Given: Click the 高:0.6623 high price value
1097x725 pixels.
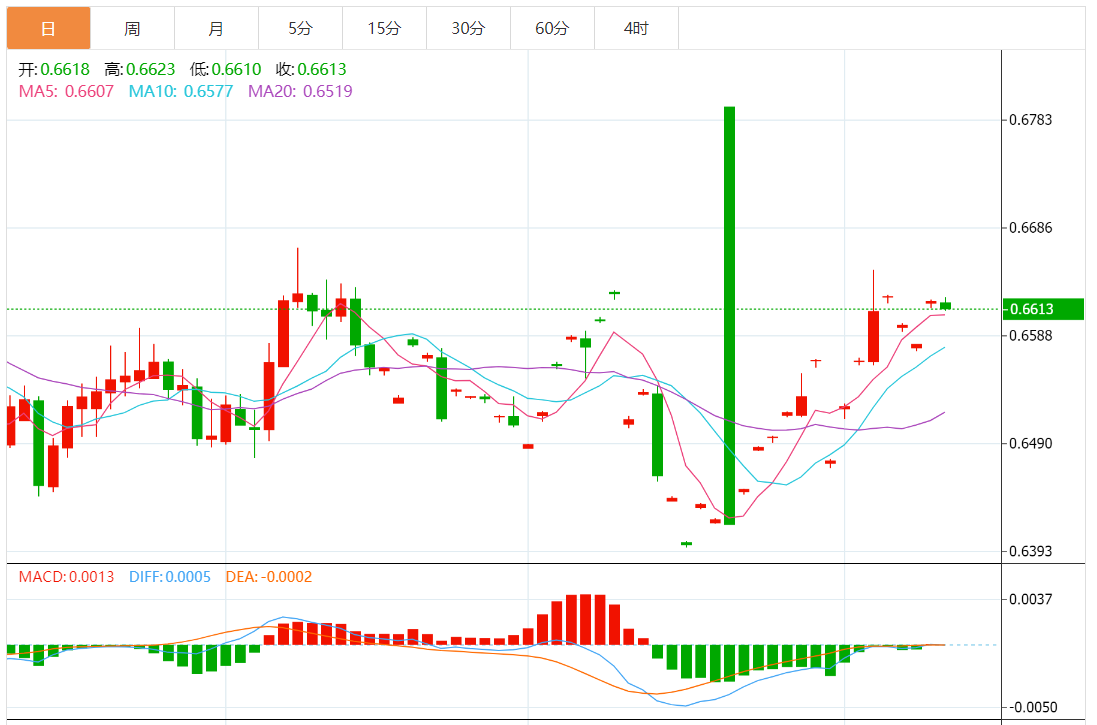Looking at the screenshot, I should tap(140, 69).
